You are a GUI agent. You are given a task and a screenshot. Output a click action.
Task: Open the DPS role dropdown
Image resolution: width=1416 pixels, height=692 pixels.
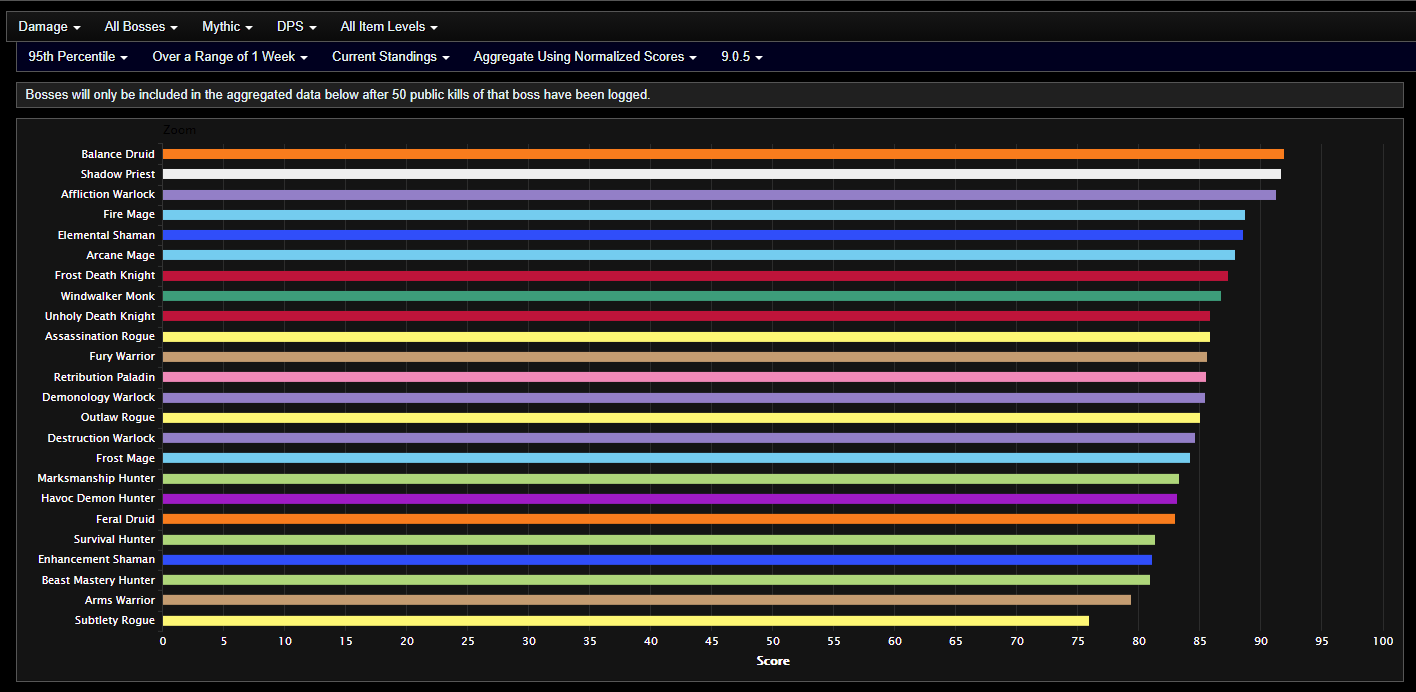pyautogui.click(x=297, y=27)
